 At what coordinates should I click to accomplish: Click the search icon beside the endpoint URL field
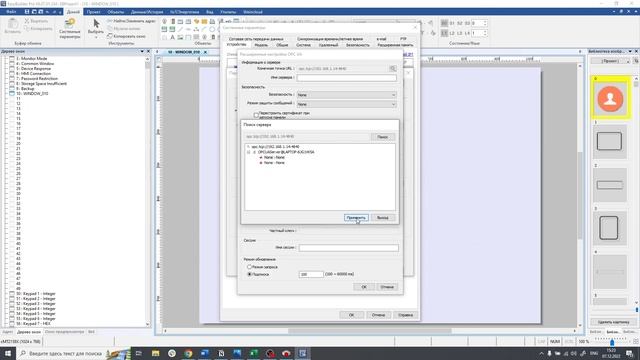(393, 69)
